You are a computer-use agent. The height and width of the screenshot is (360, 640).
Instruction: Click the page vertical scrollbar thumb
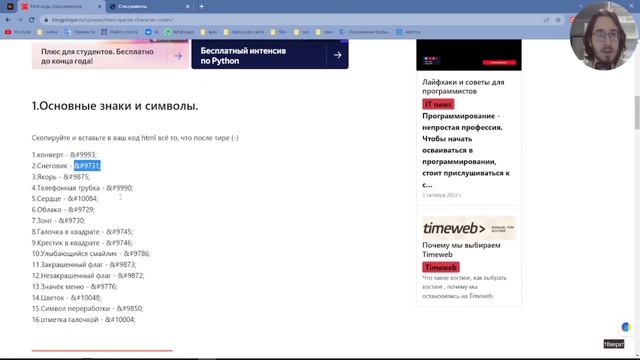coord(637,113)
